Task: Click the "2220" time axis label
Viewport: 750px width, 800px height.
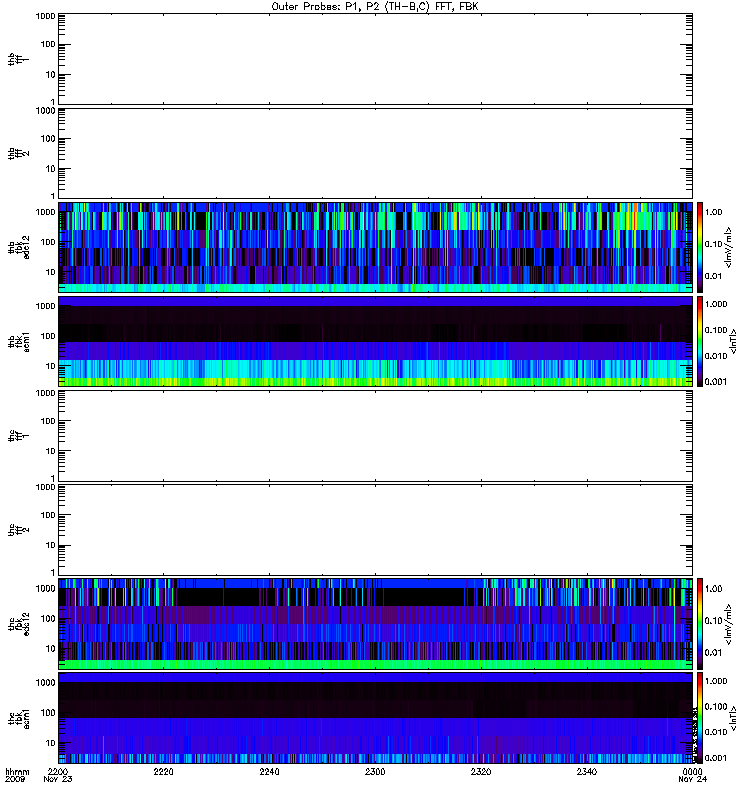Action: tap(163, 771)
